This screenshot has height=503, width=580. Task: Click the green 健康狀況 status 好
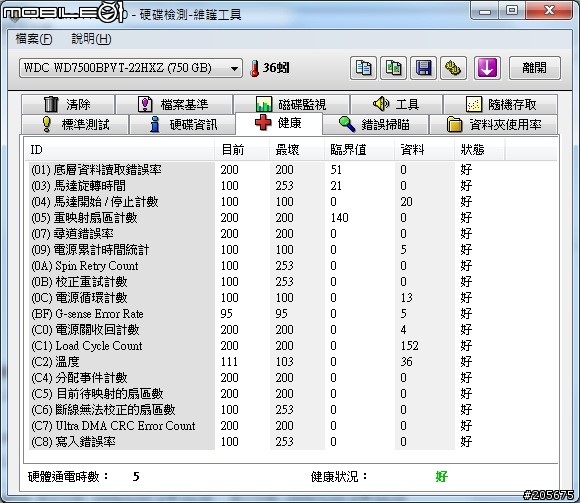pos(442,476)
